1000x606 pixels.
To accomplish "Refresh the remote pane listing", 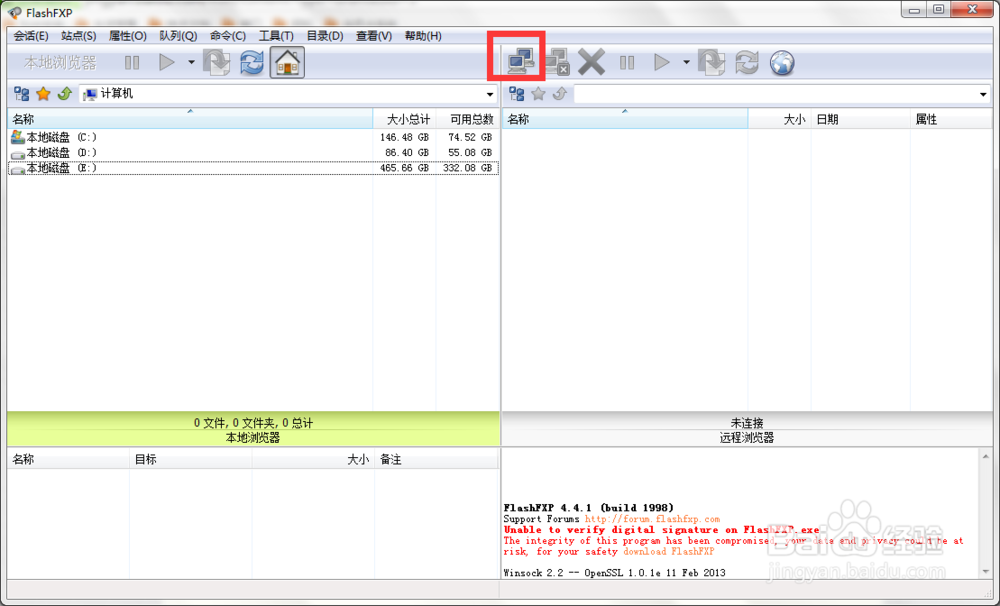I will tap(747, 63).
